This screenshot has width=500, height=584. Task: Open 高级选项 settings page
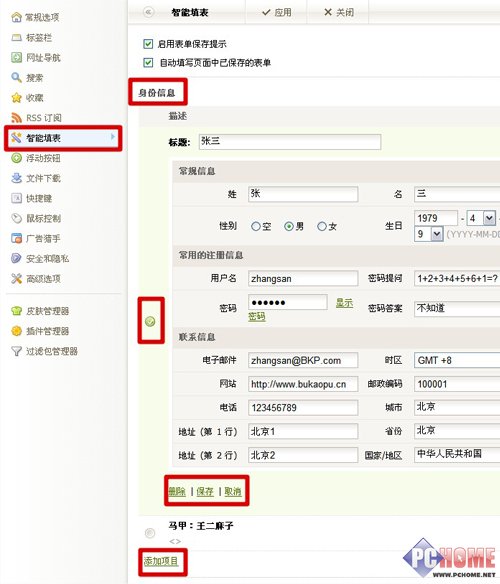point(43,279)
